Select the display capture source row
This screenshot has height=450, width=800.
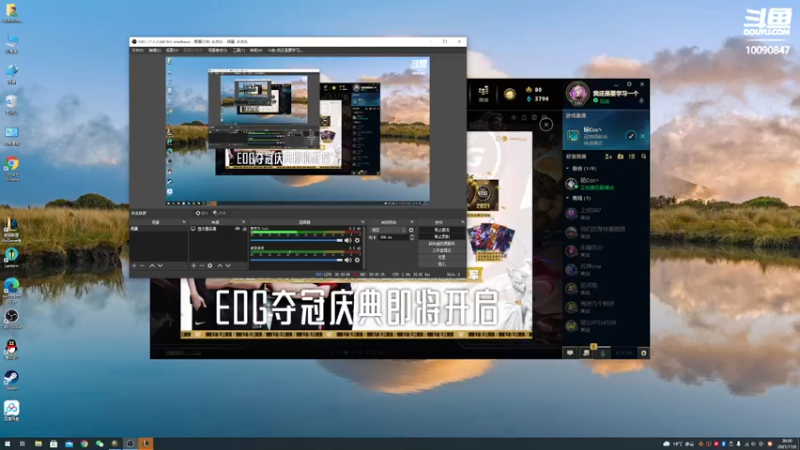(218, 229)
